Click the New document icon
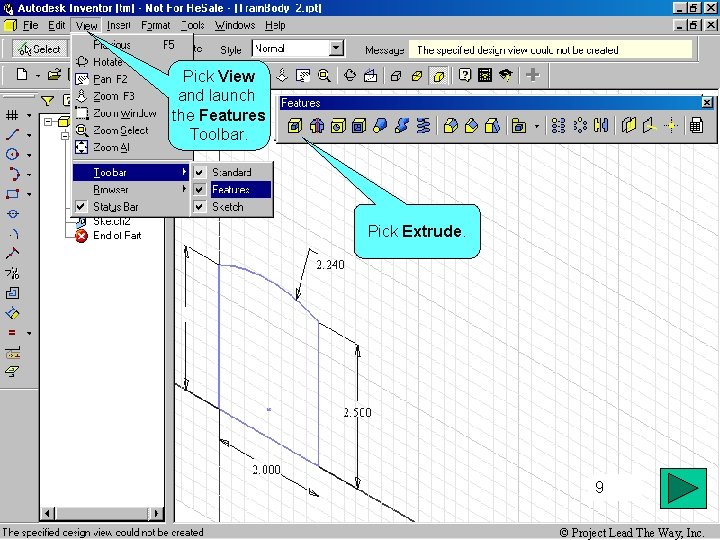Image resolution: width=720 pixels, height=540 pixels. (22, 74)
